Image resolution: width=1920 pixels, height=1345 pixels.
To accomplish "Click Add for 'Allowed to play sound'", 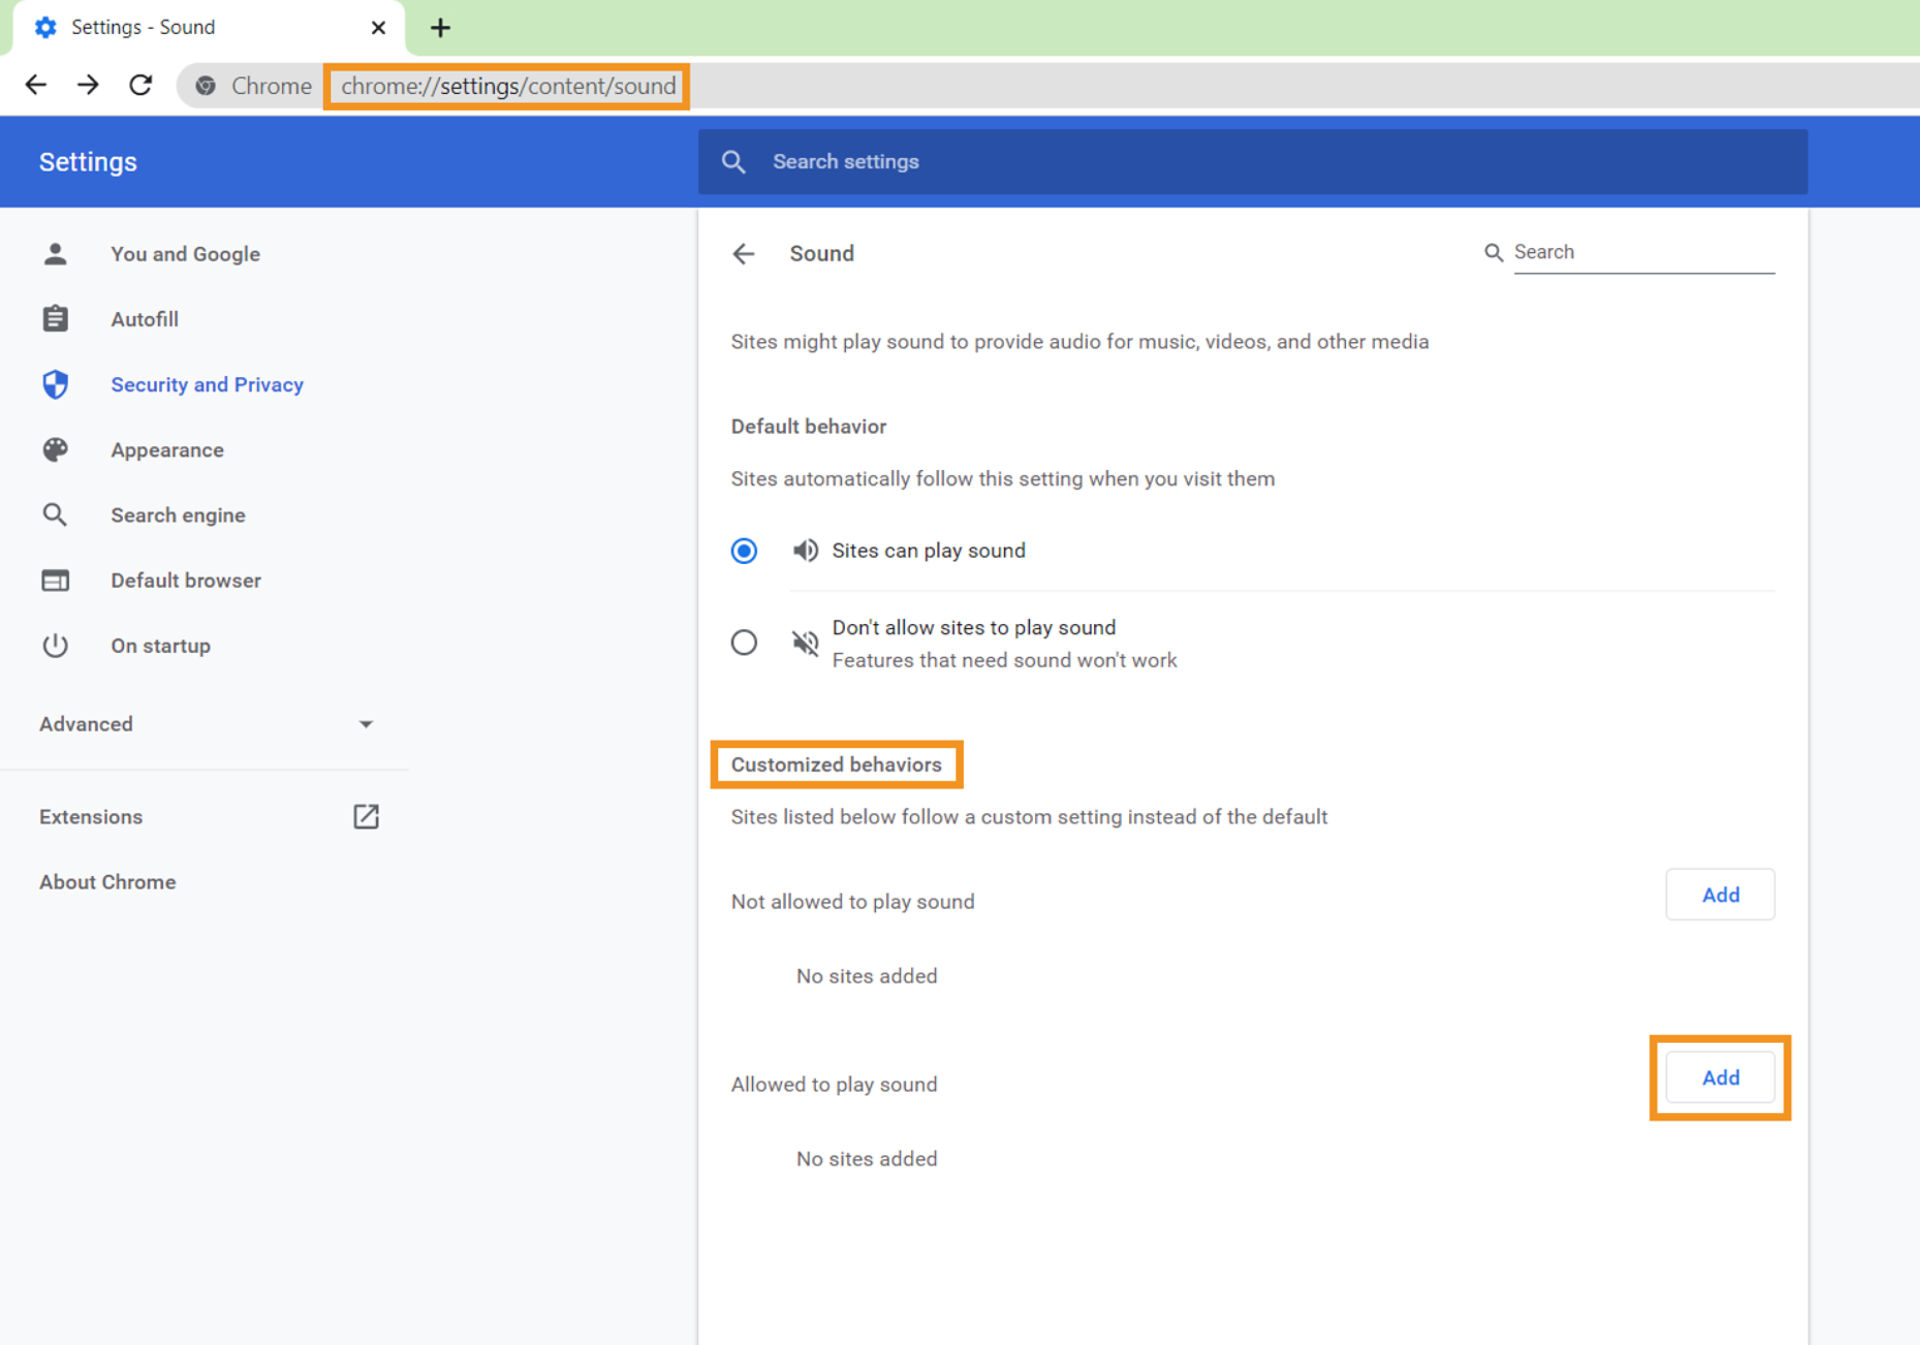I will point(1719,1077).
